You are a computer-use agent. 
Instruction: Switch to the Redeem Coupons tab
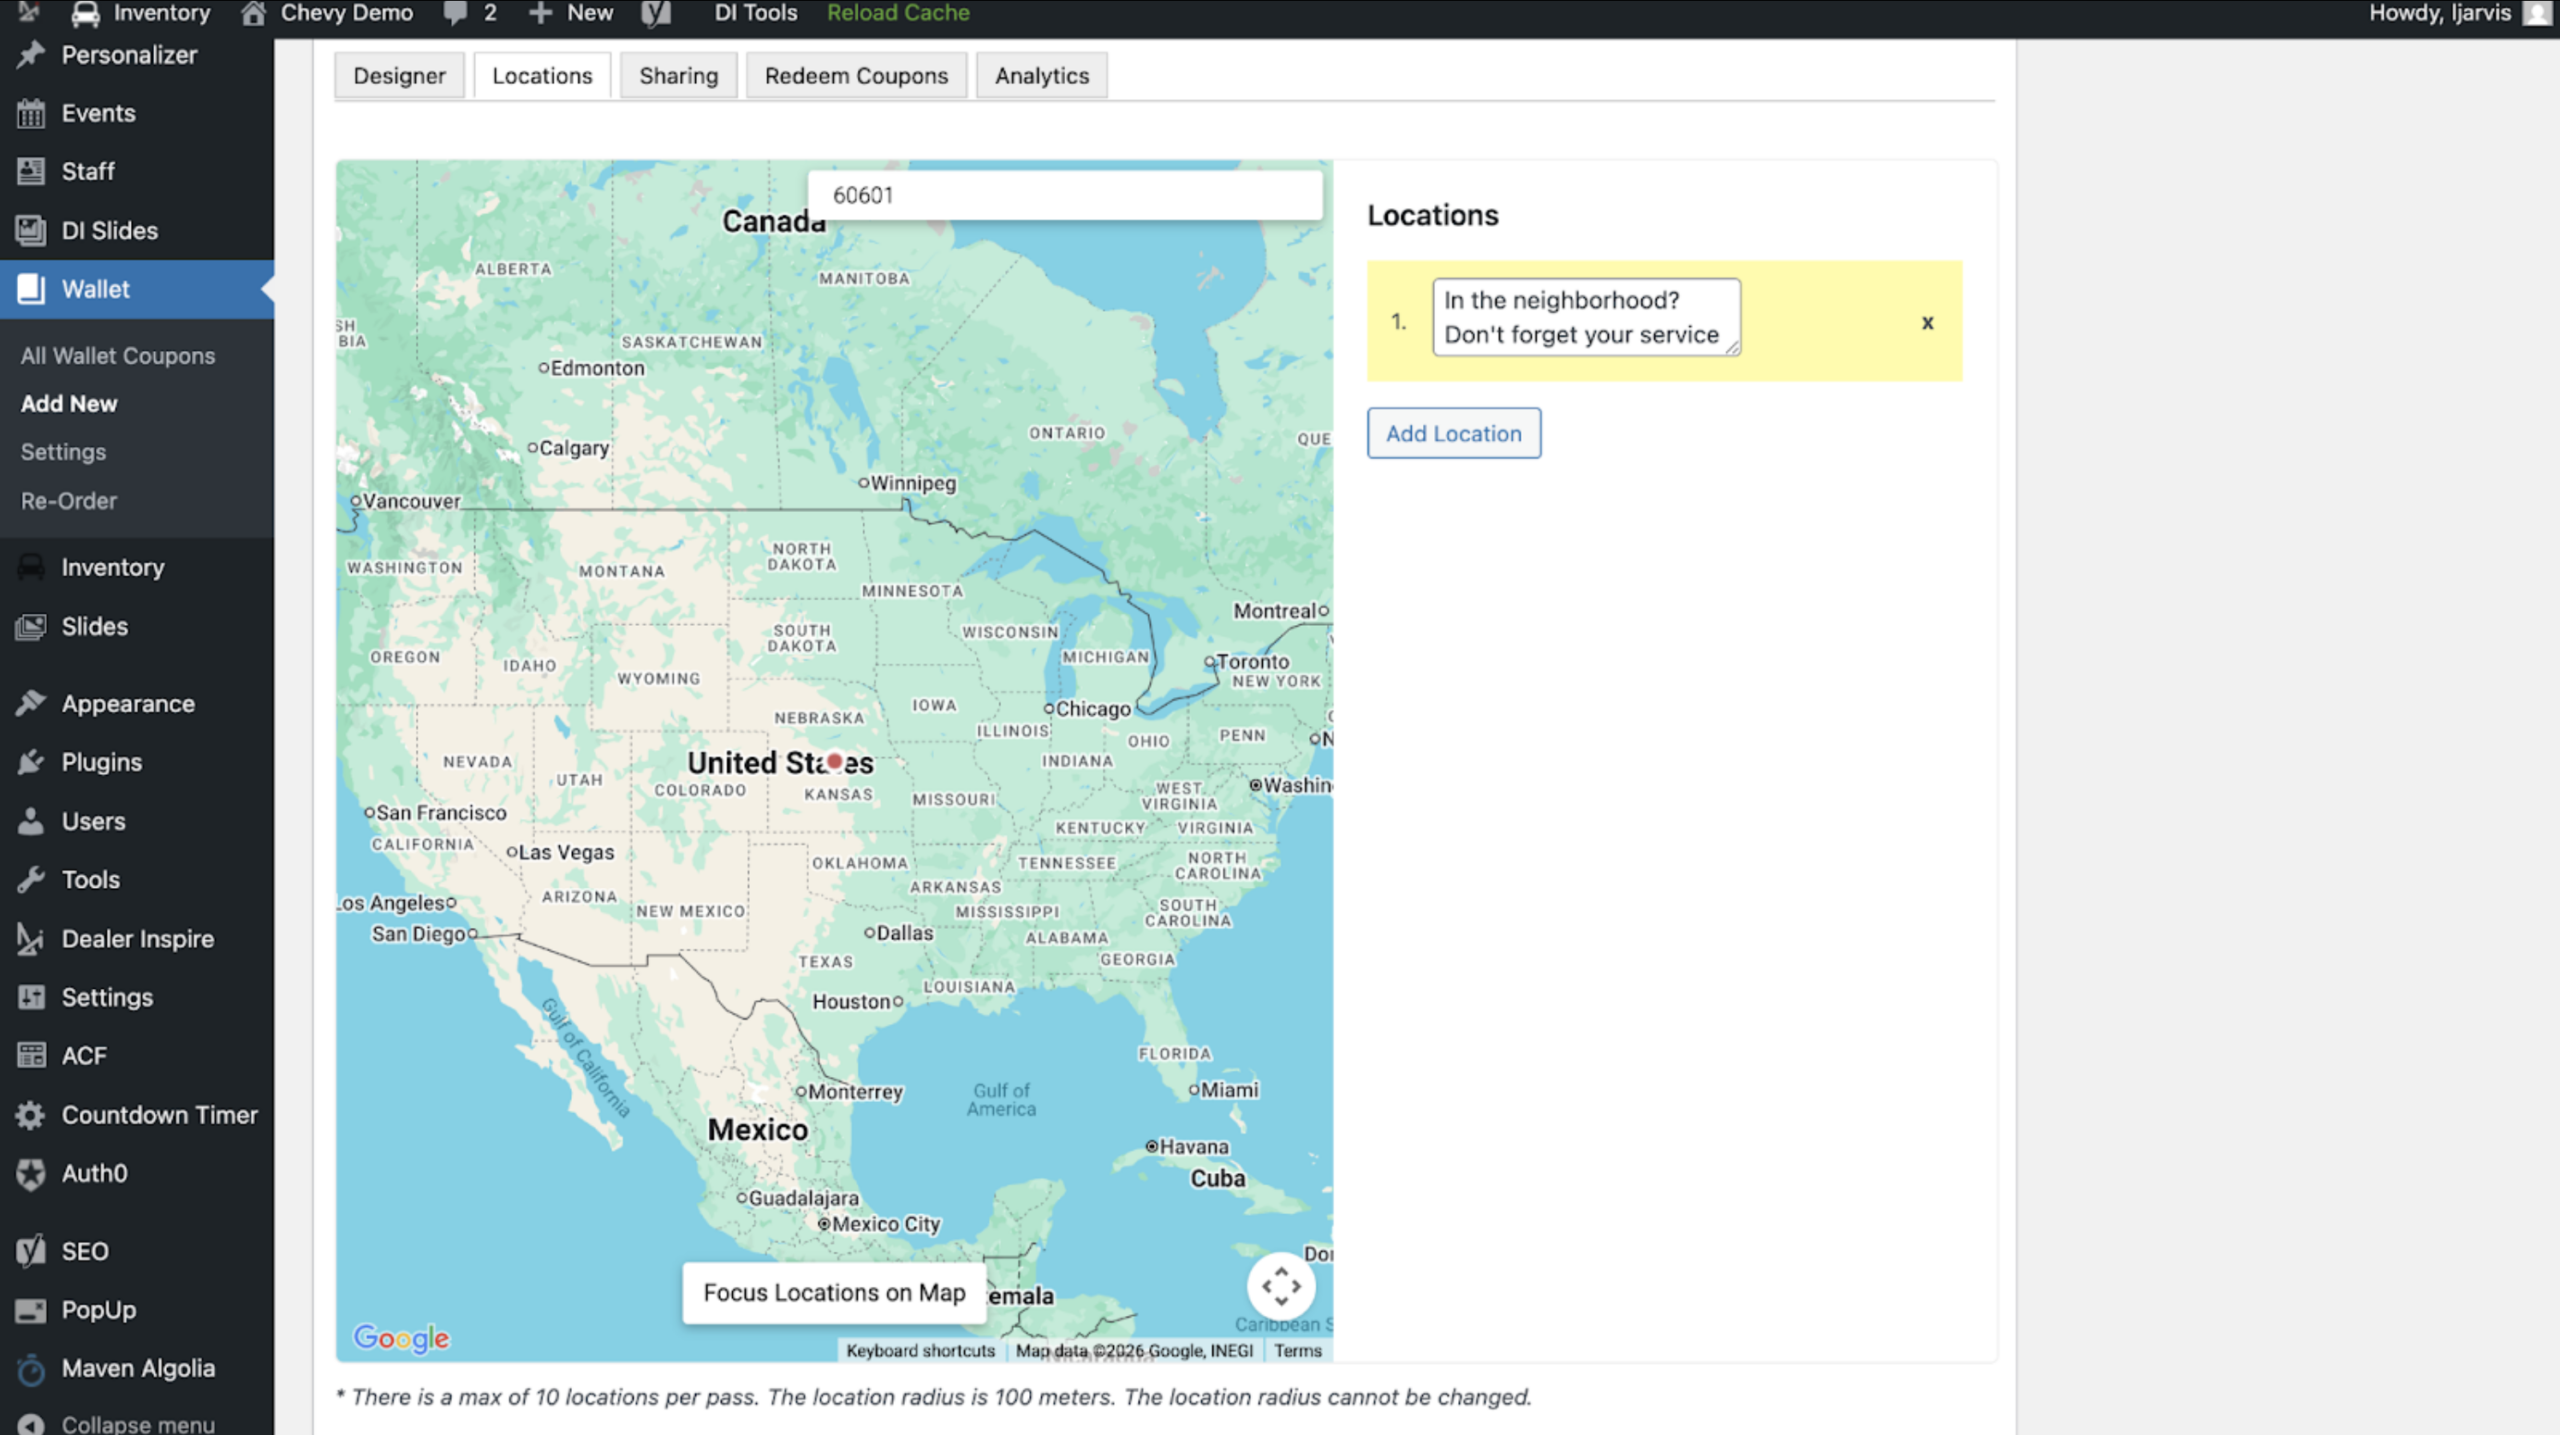(x=856, y=76)
